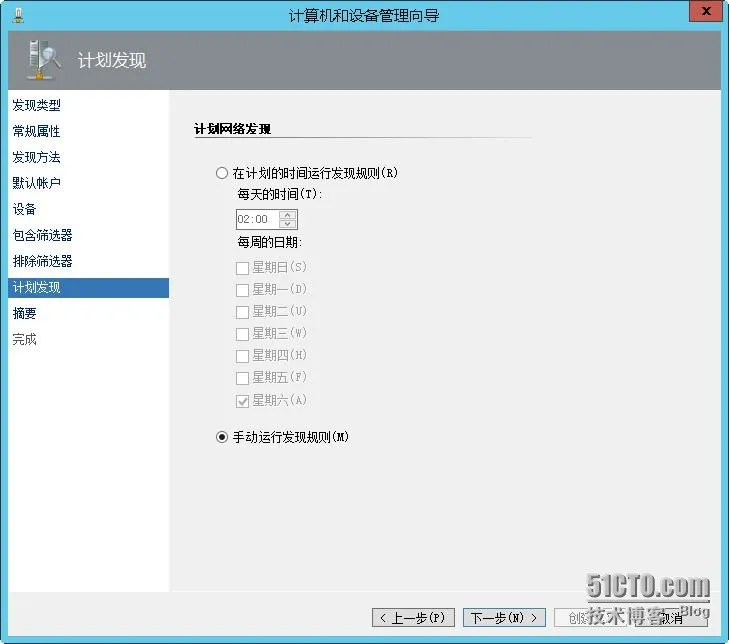
Task: Click the 02:00 time input field
Action: (x=258, y=219)
